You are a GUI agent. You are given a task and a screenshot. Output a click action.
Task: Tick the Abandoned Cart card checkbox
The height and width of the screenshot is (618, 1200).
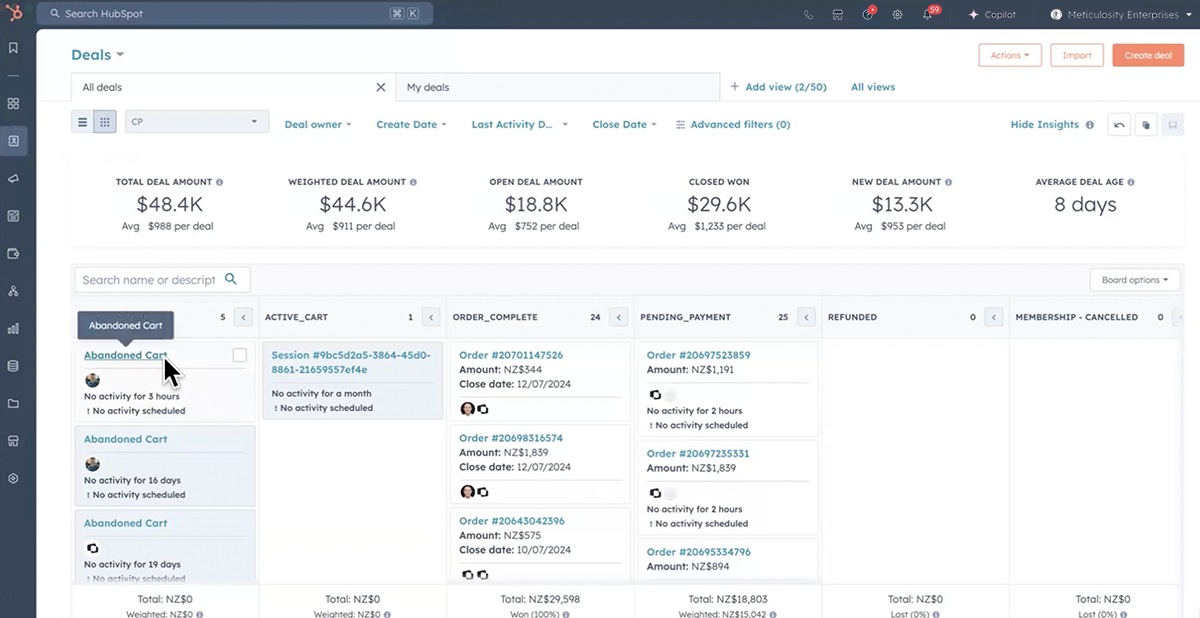point(240,355)
